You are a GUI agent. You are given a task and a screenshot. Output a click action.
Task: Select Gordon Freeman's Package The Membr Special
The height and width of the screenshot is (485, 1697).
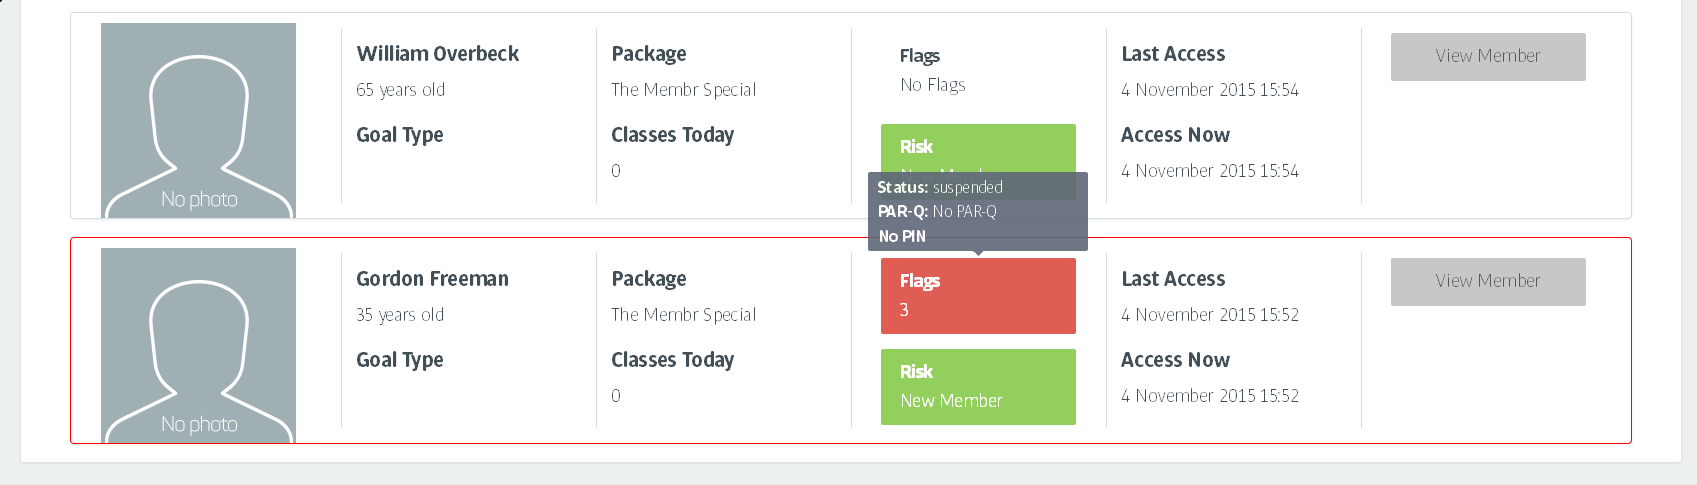pos(683,315)
